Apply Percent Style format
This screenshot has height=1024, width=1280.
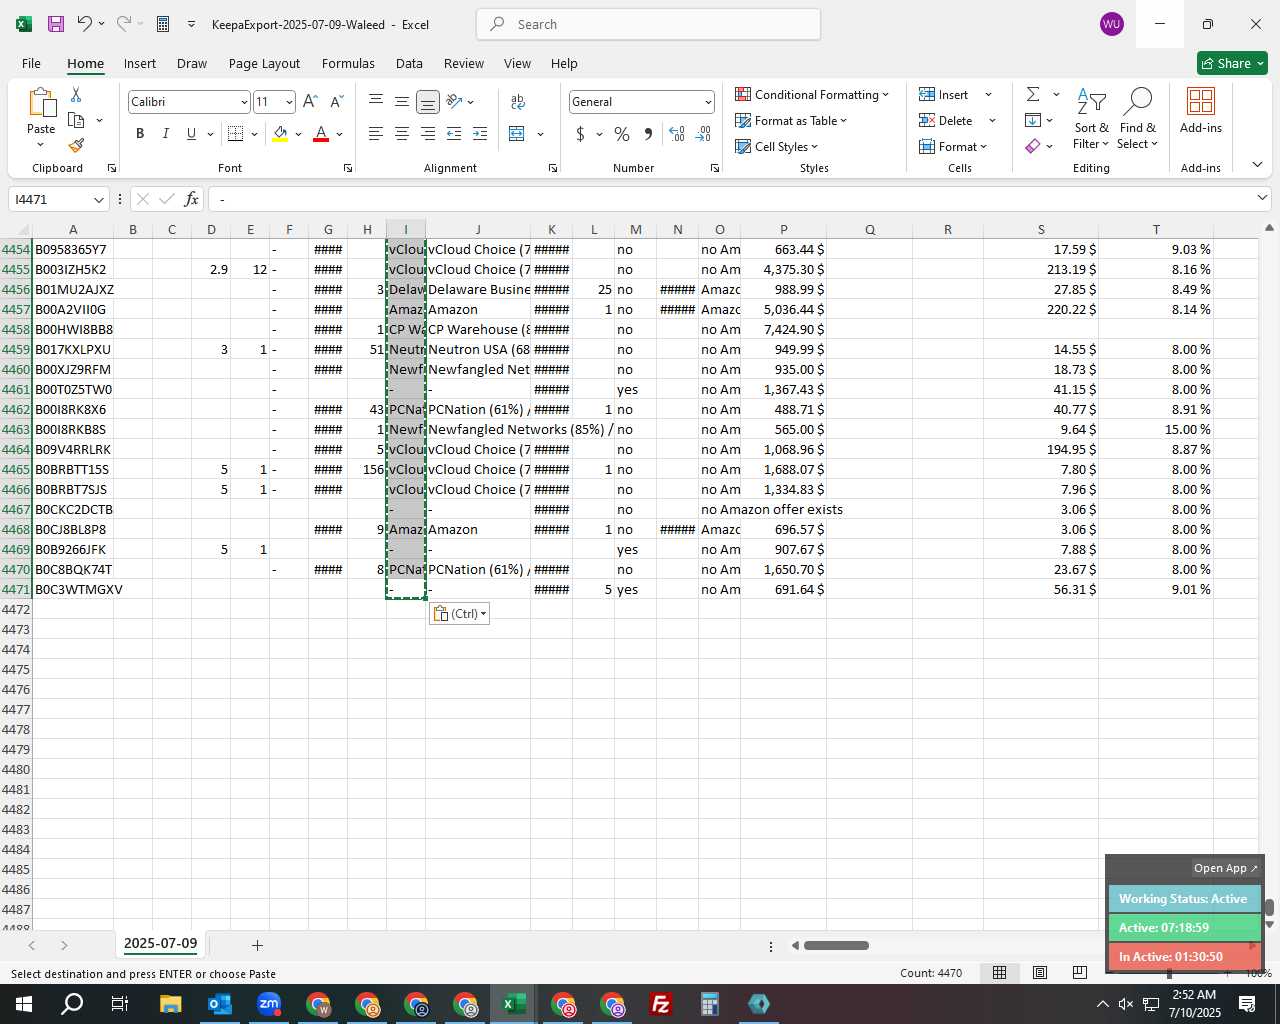tap(622, 134)
